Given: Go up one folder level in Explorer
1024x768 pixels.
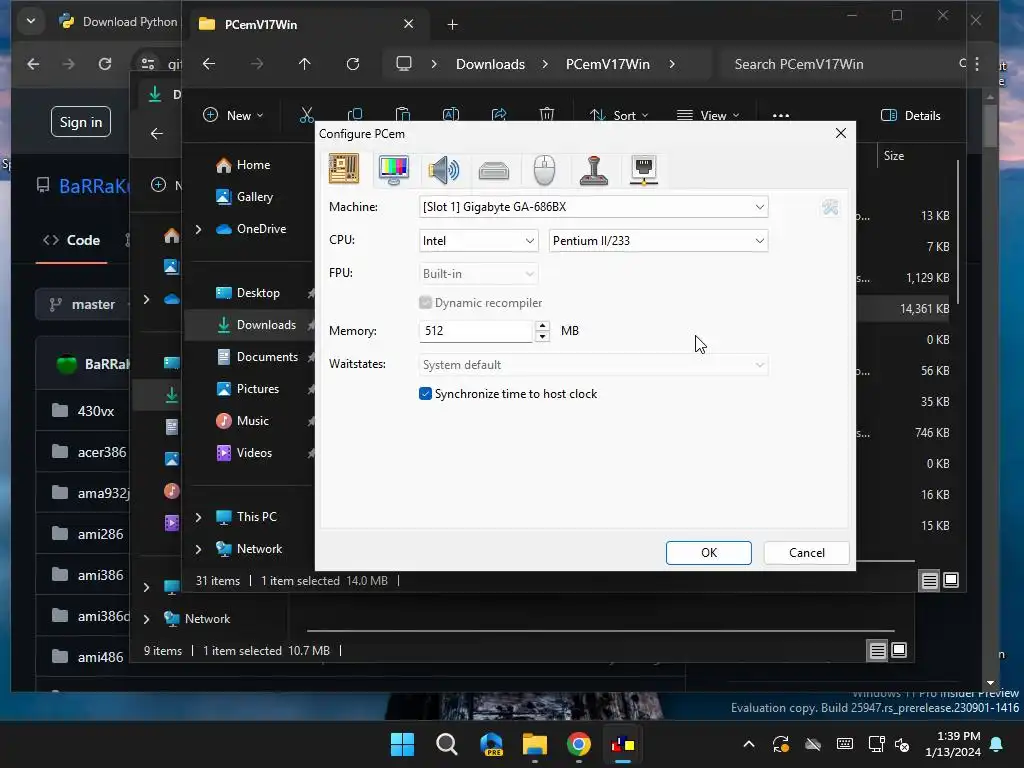Looking at the screenshot, I should pyautogui.click(x=304, y=63).
